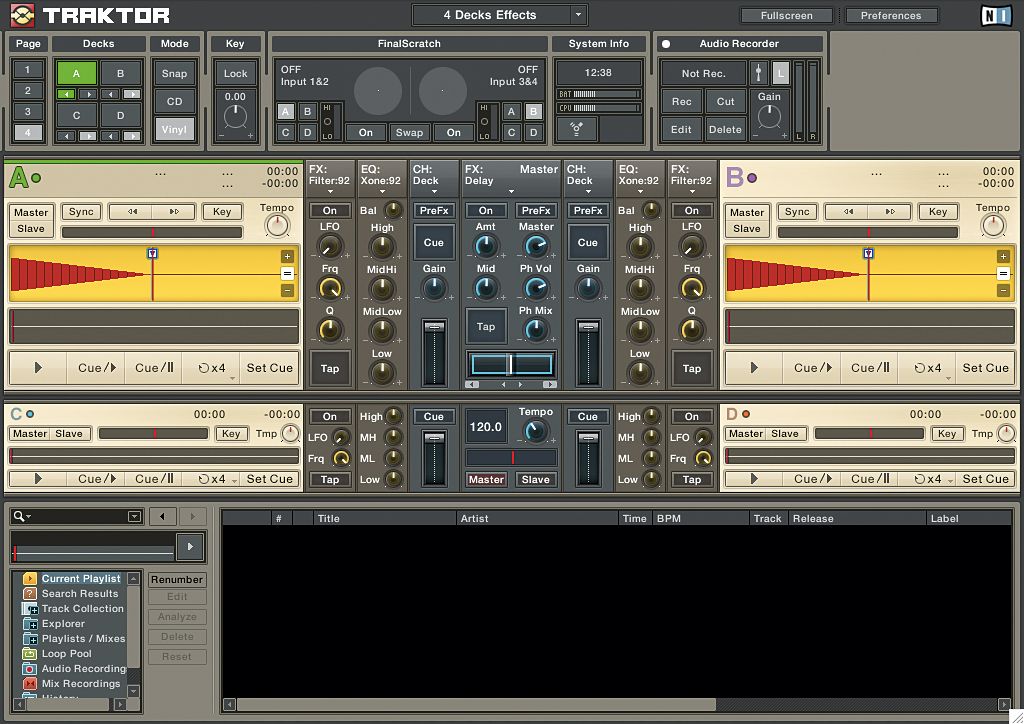Zoom in Deck A waveform with plus
The height and width of the screenshot is (724, 1024).
pos(287,257)
